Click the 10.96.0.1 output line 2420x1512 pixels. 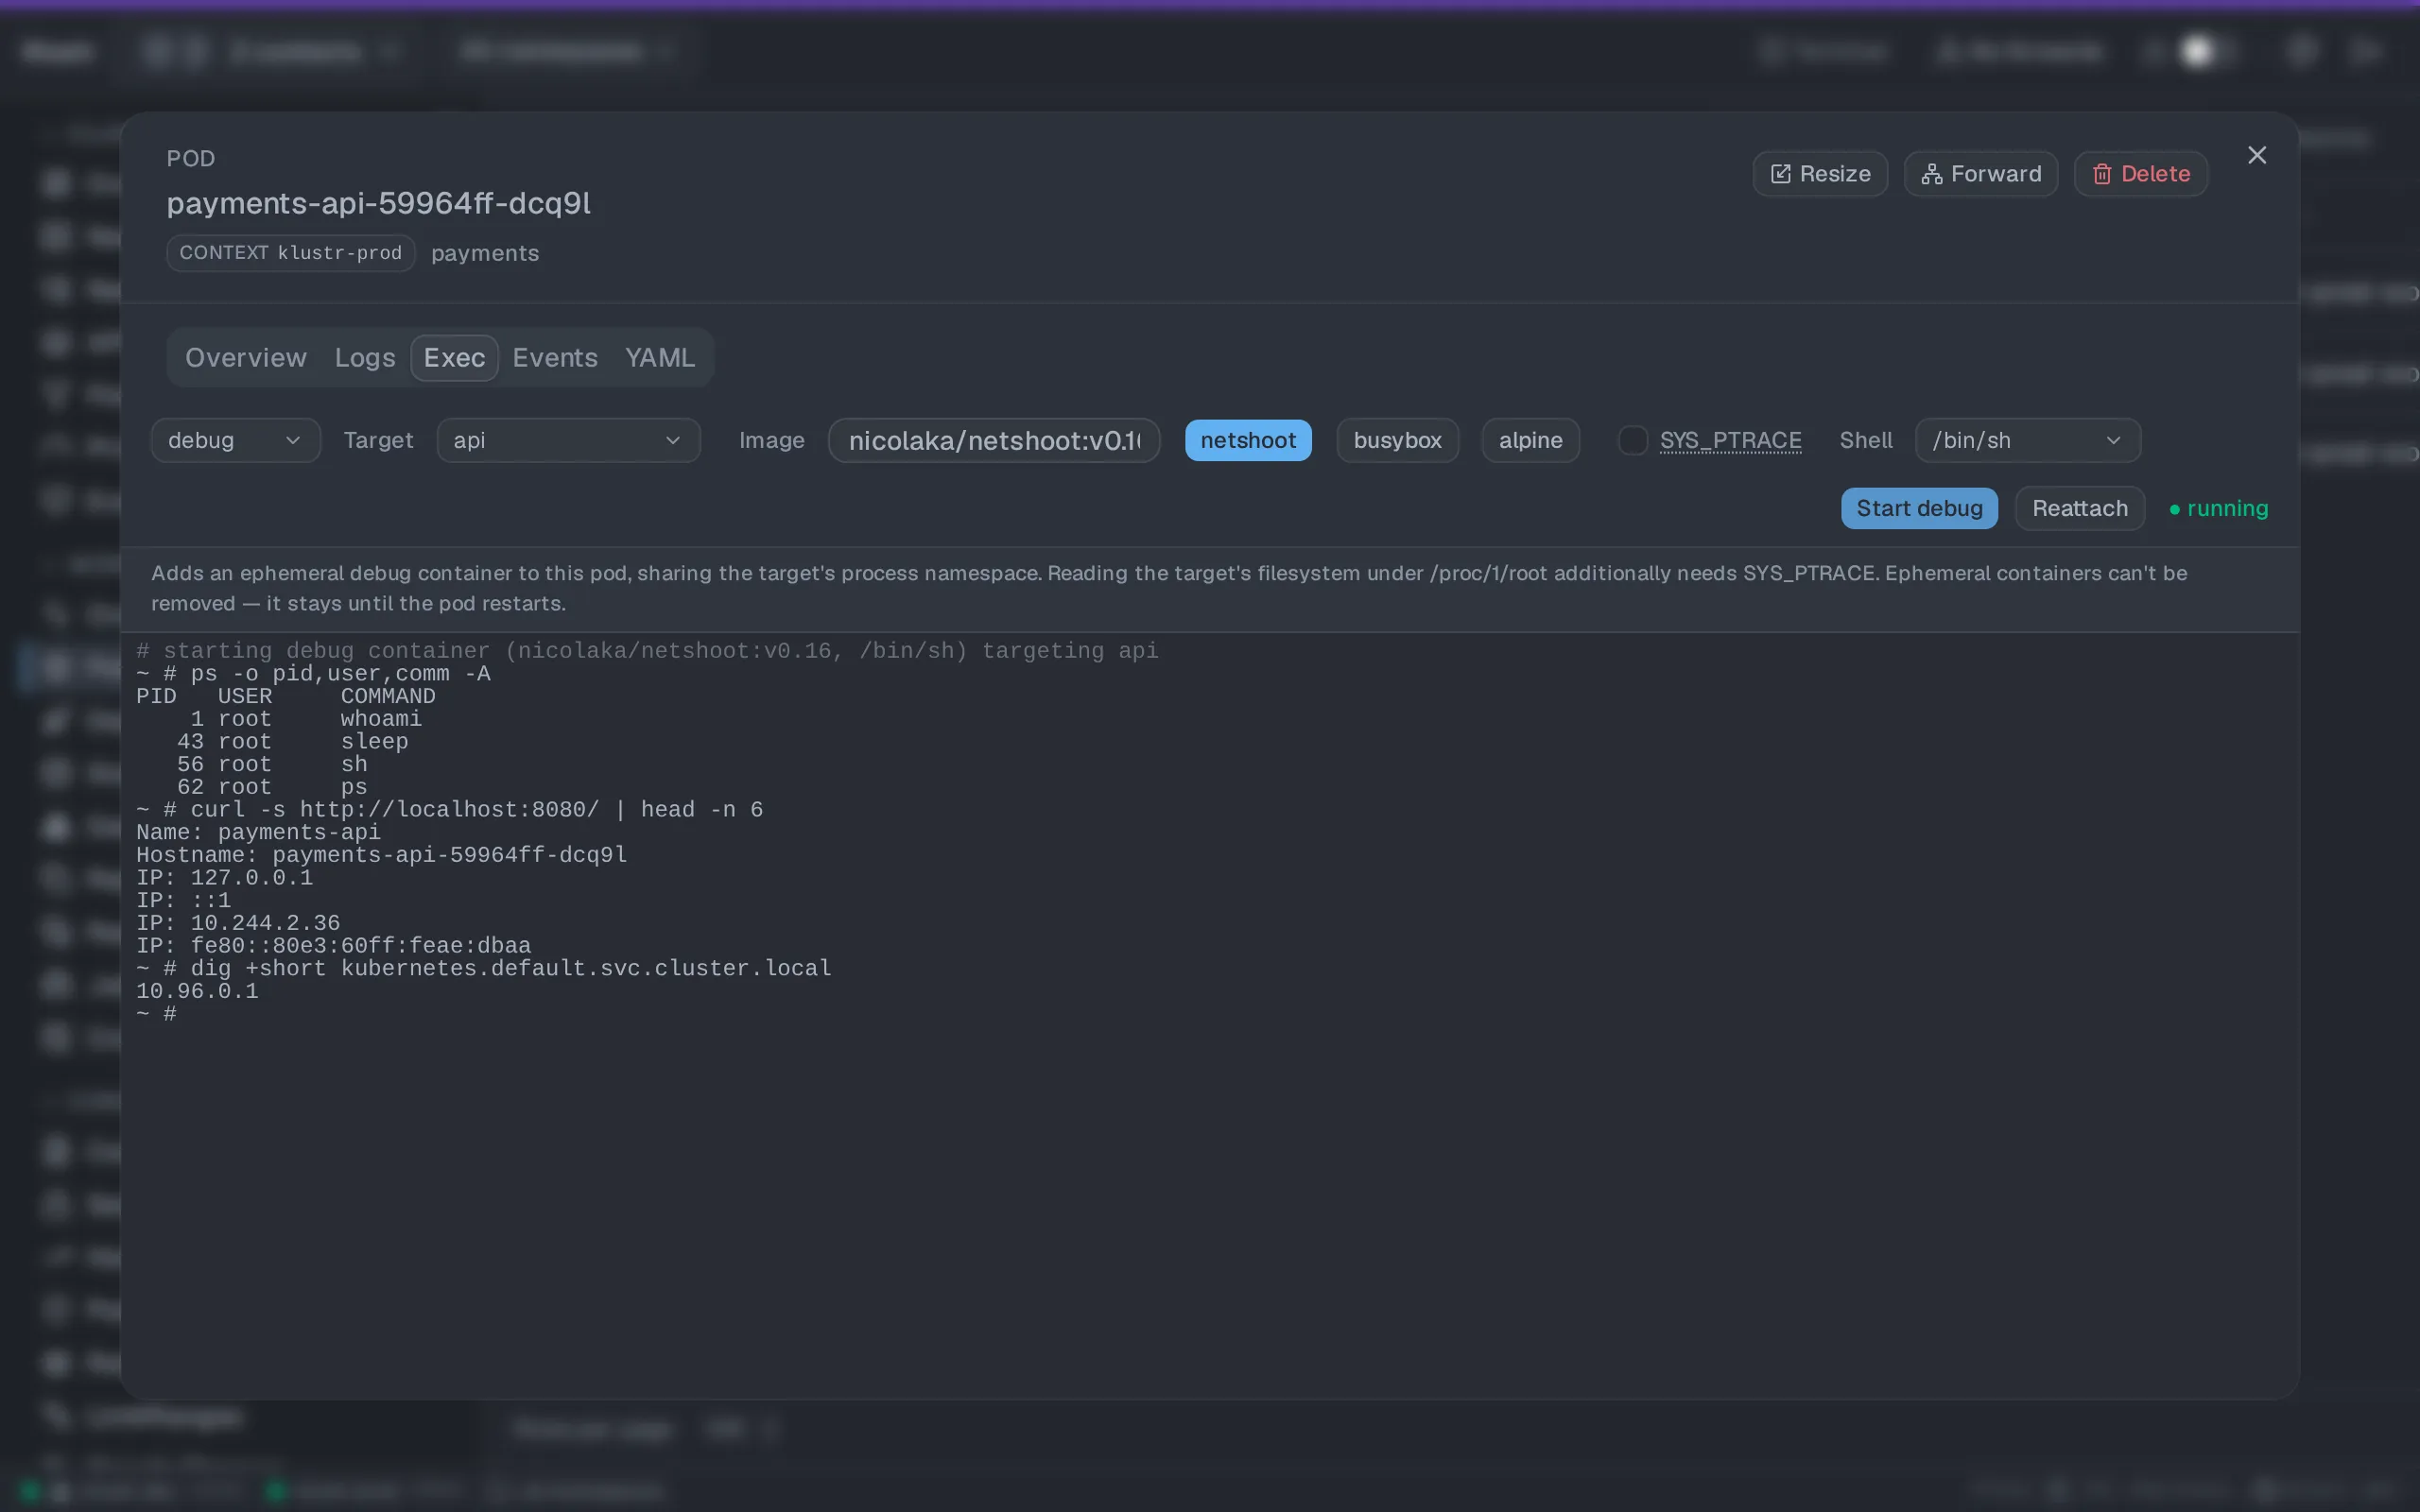click(x=197, y=991)
